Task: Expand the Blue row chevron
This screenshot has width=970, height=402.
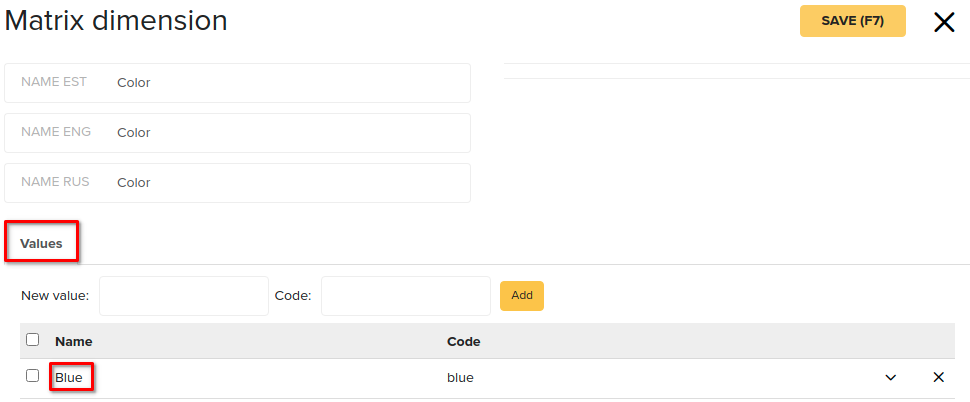Action: click(890, 377)
